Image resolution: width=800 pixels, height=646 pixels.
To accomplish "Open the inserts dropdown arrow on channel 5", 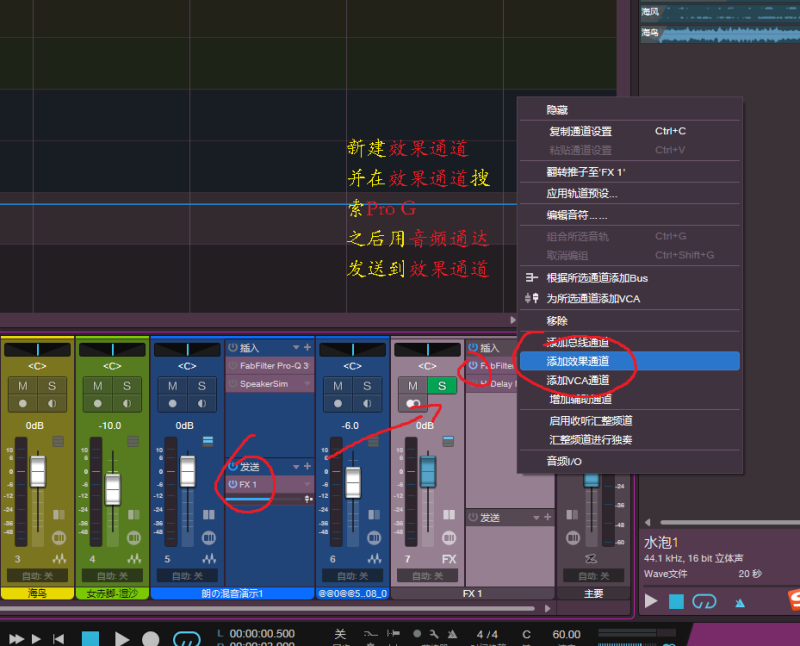I will tap(295, 348).
